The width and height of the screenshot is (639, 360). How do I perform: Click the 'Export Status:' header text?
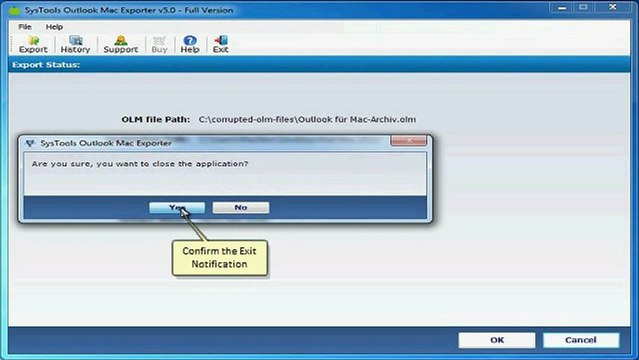pyautogui.click(x=46, y=65)
